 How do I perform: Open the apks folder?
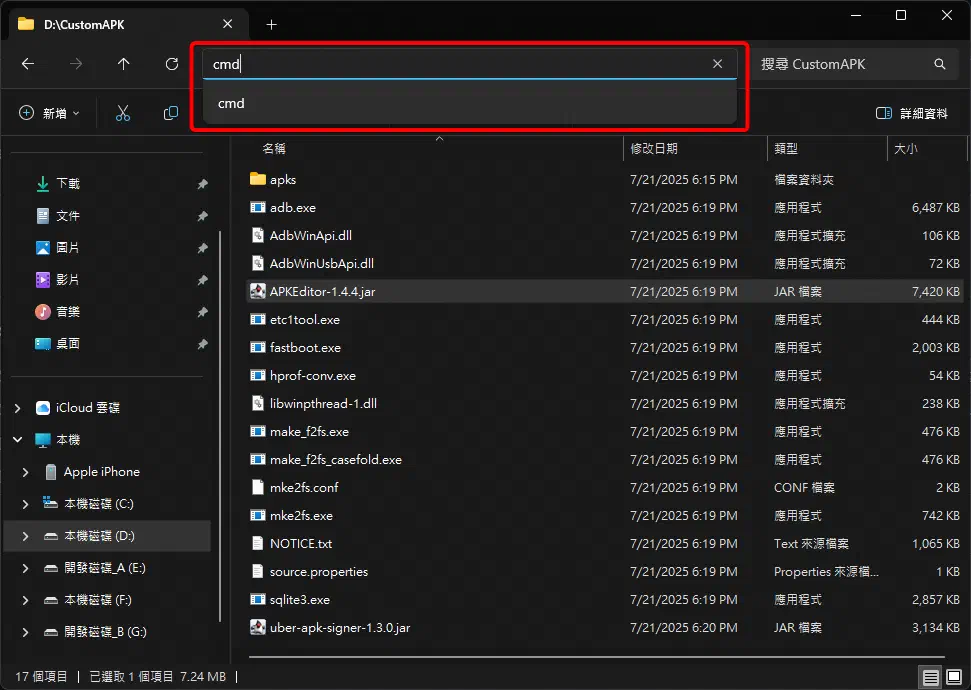click(x=283, y=180)
